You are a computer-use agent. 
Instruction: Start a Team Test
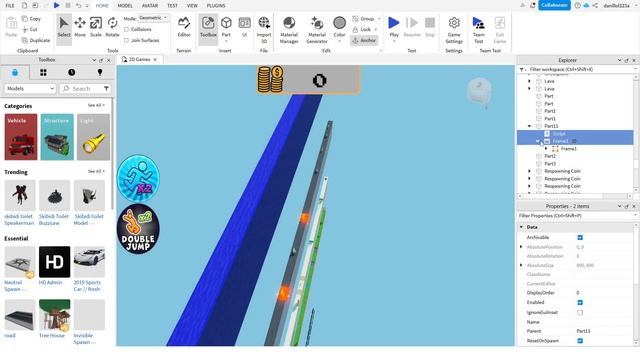click(x=478, y=30)
